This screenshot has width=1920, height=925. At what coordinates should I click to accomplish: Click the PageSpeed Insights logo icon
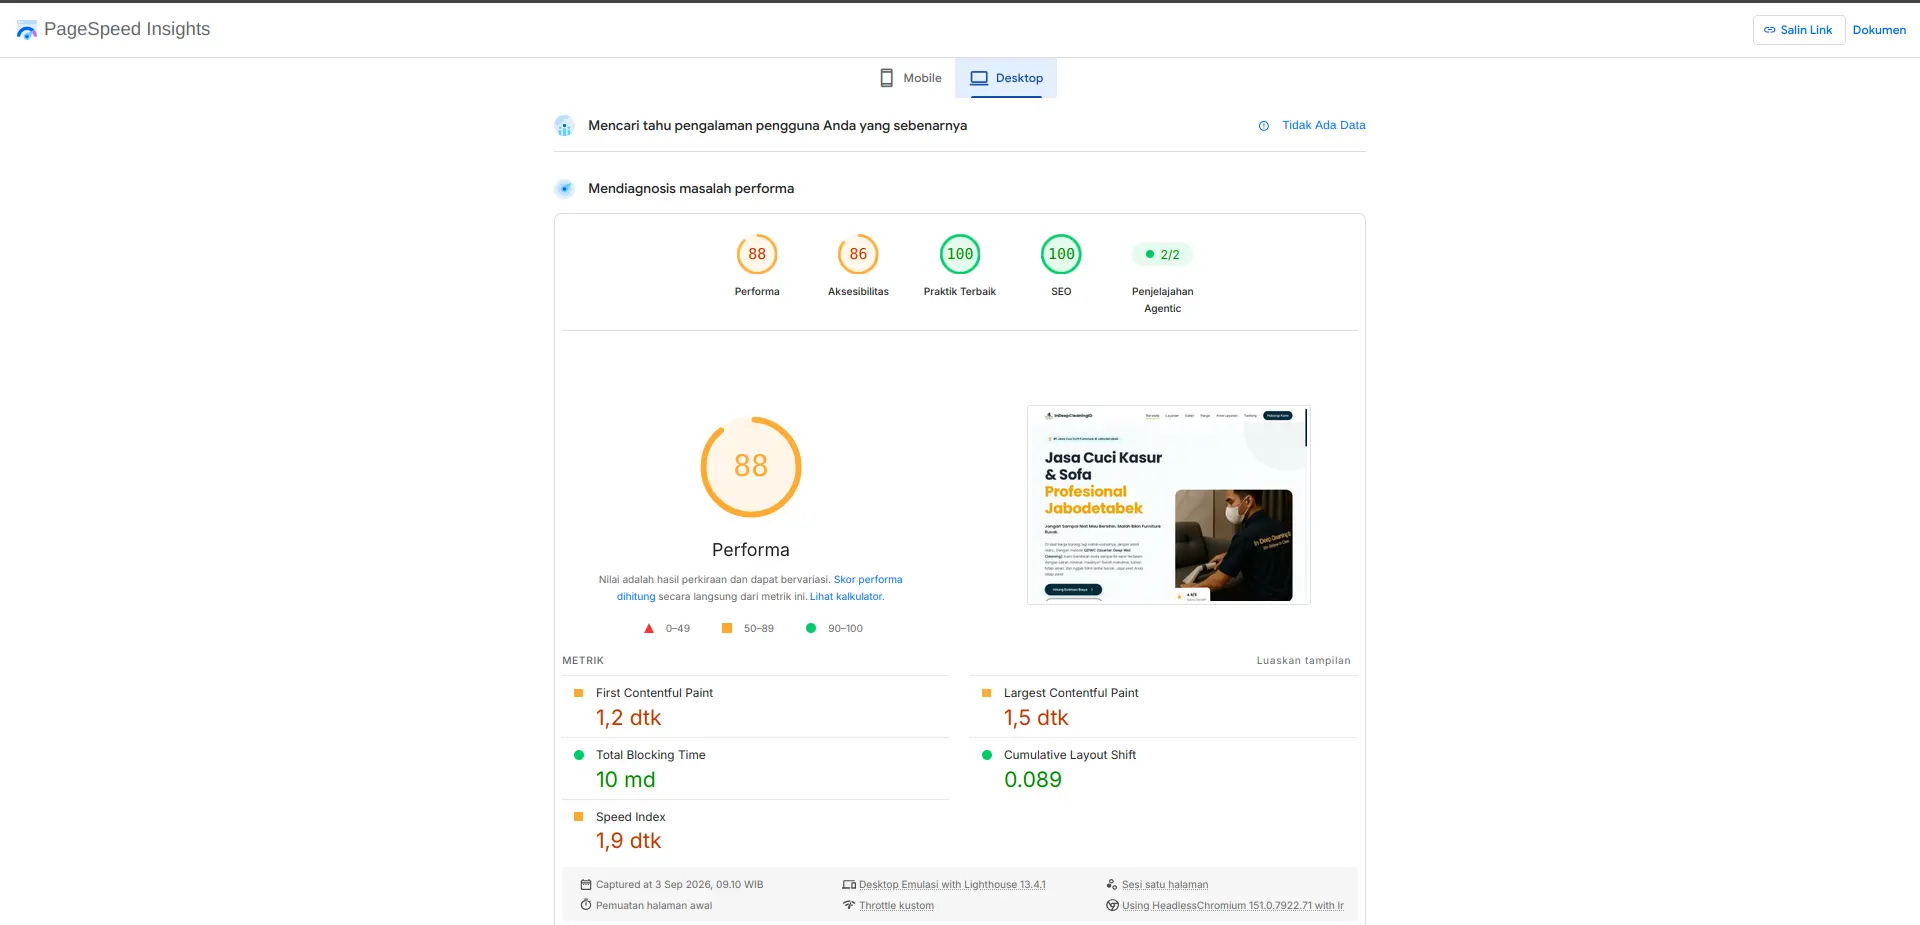click(x=27, y=30)
